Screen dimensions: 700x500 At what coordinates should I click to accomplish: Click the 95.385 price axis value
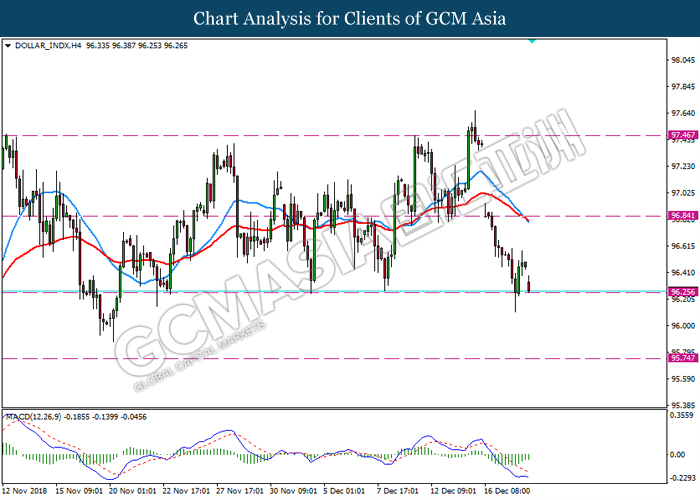click(683, 405)
